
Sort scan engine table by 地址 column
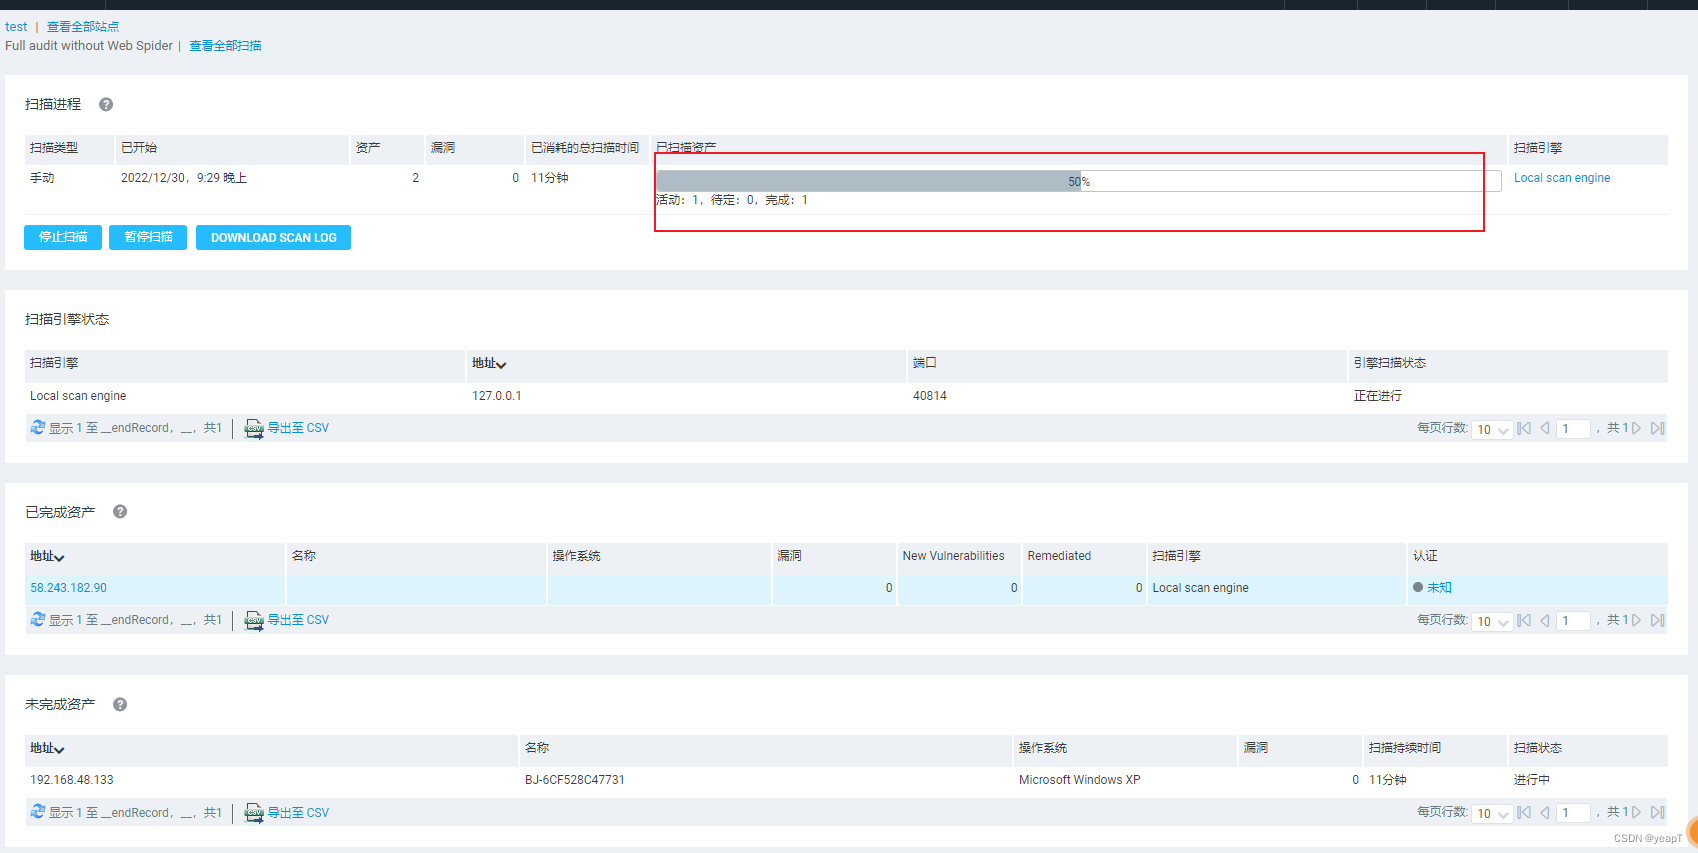point(489,363)
